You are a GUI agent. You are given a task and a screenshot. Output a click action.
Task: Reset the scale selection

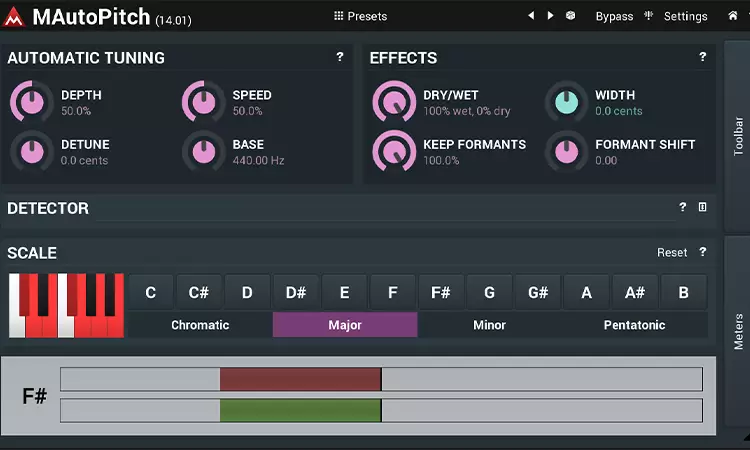point(672,252)
